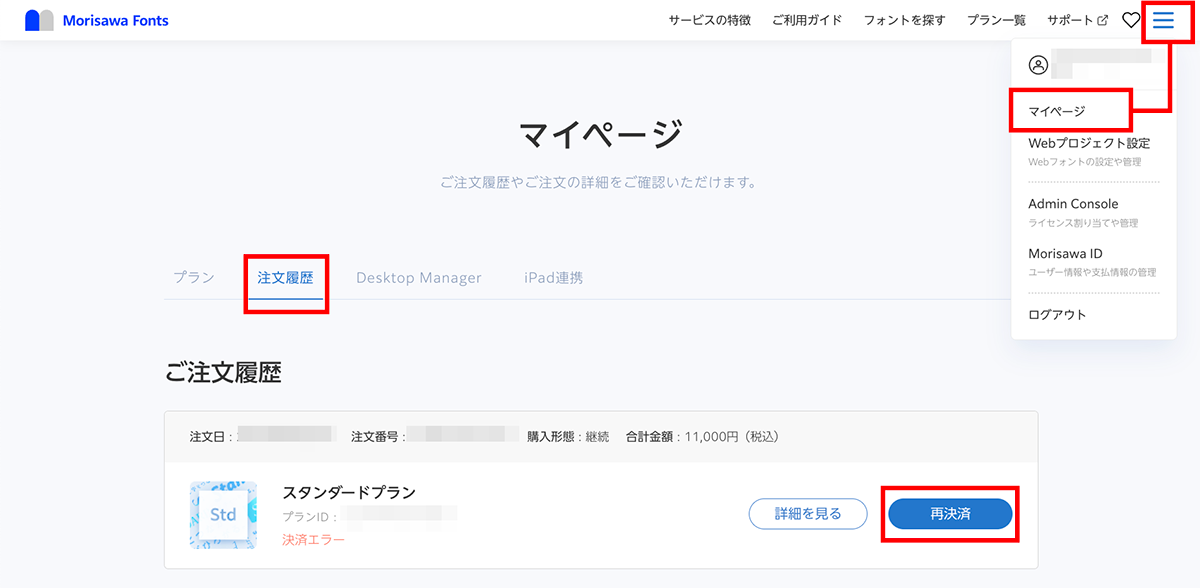The height and width of the screenshot is (588, 1200).
Task: Switch to the 注文履歴 tab
Action: (x=286, y=278)
